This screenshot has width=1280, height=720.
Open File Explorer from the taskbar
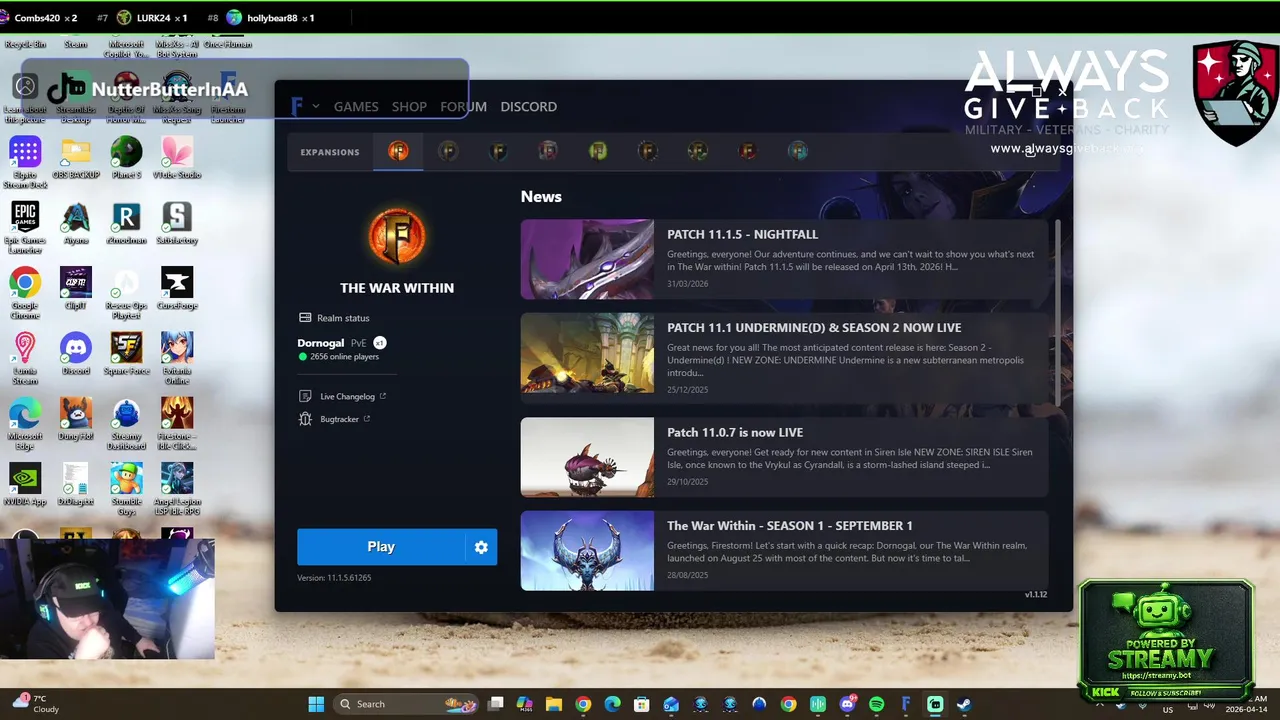[x=553, y=704]
